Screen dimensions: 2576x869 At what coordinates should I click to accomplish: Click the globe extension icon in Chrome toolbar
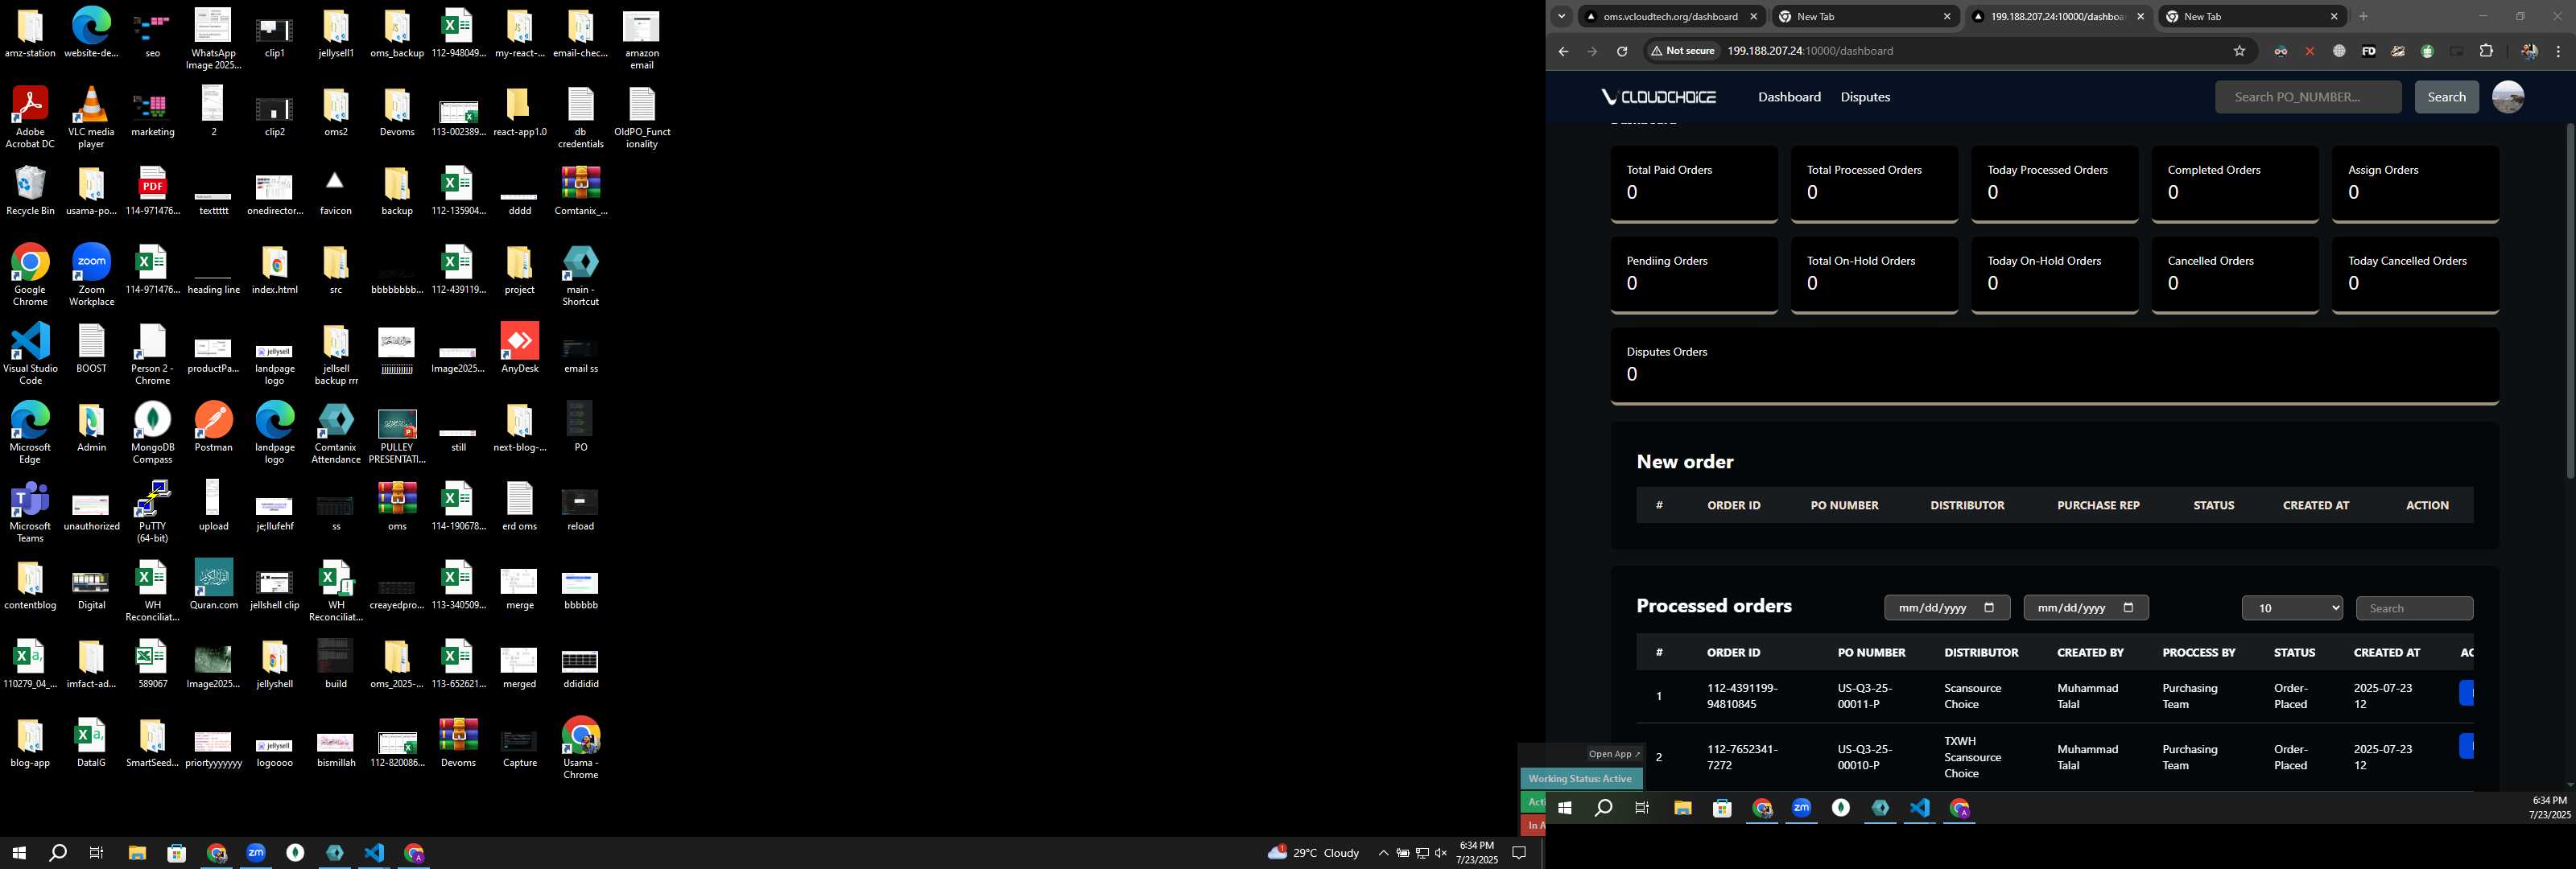2339,51
